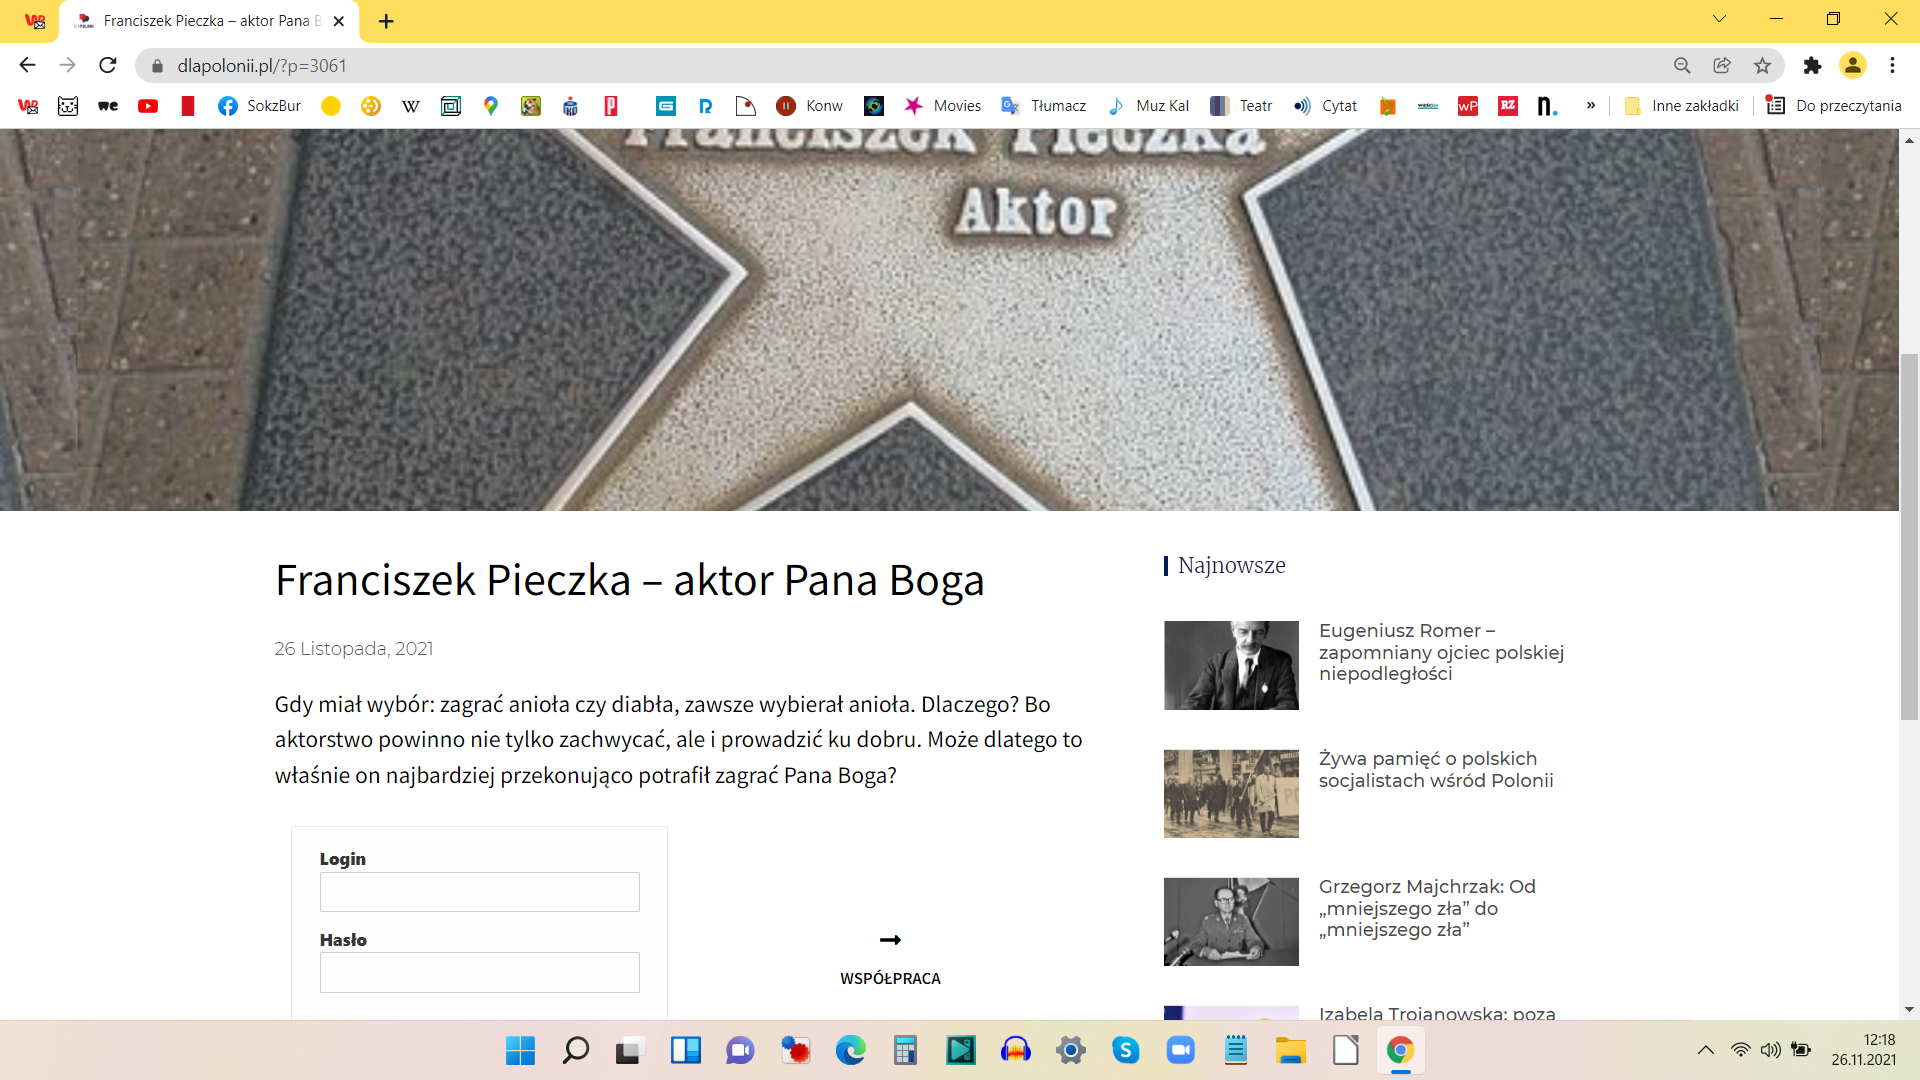Show hidden system tray icons
1920x1080 pixels.
tap(1706, 1050)
